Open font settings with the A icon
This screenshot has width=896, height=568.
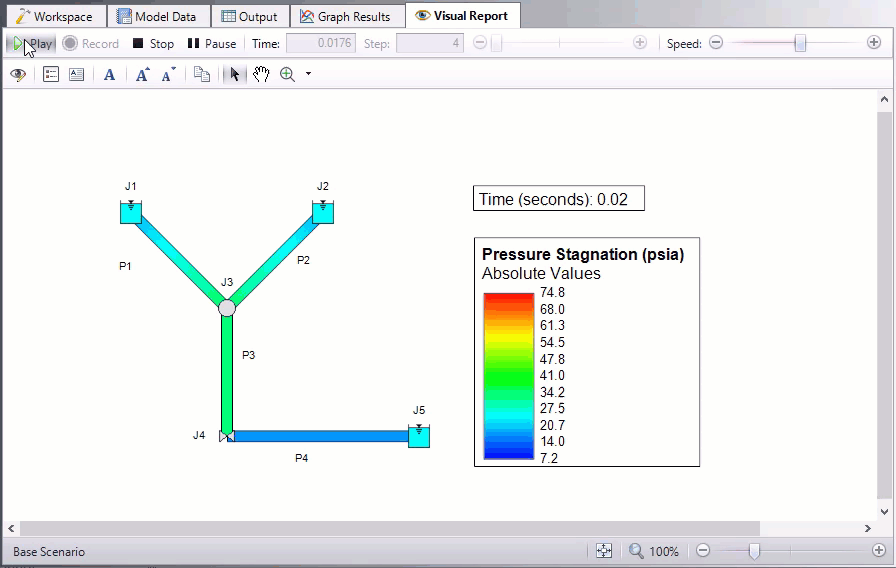tap(109, 75)
